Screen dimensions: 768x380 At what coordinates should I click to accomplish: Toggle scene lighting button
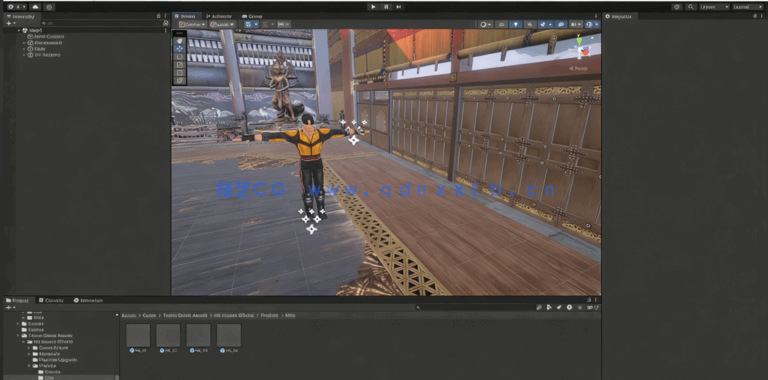click(516, 24)
